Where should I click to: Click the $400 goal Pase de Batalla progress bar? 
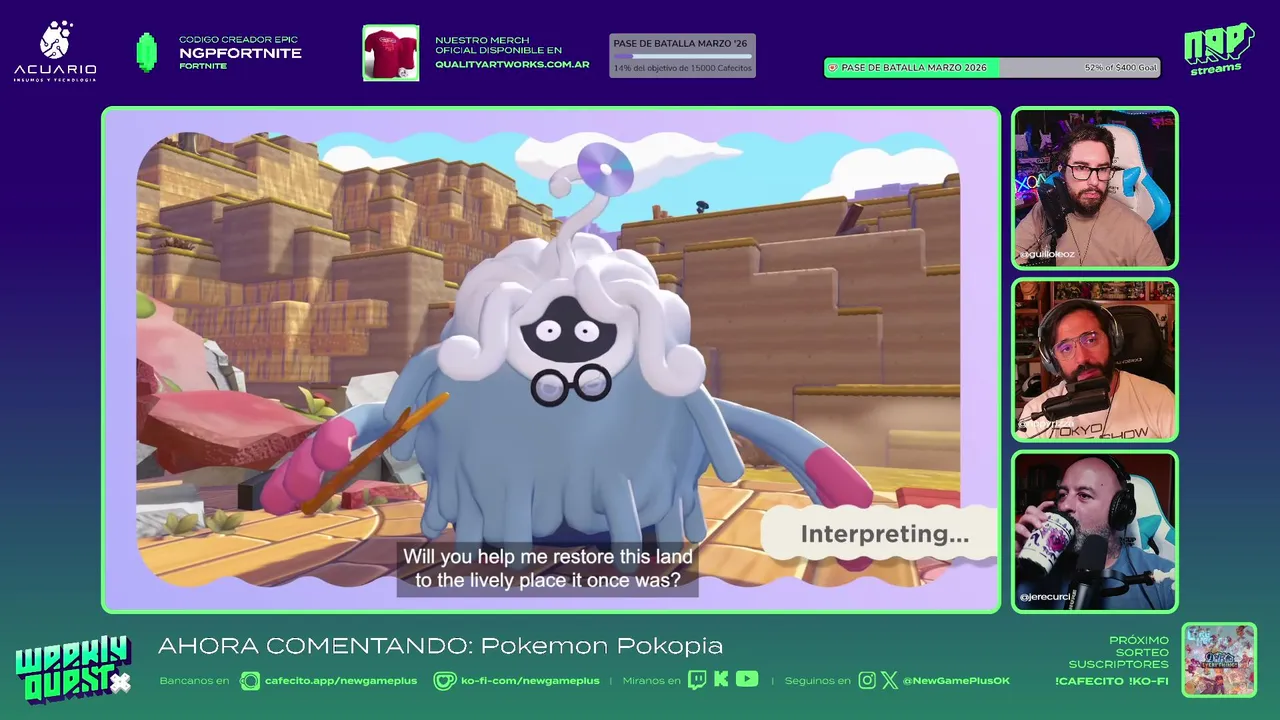pyautogui.click(x=992, y=68)
